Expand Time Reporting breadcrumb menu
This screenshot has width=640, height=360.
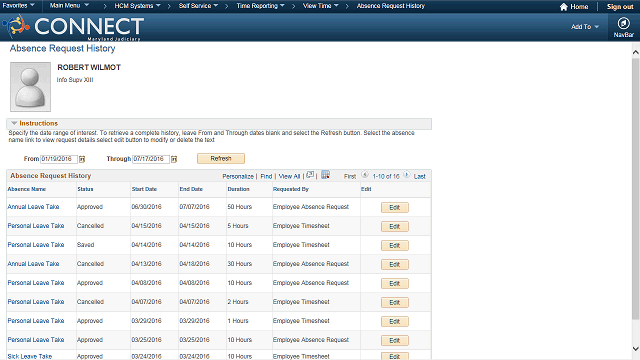point(260,6)
